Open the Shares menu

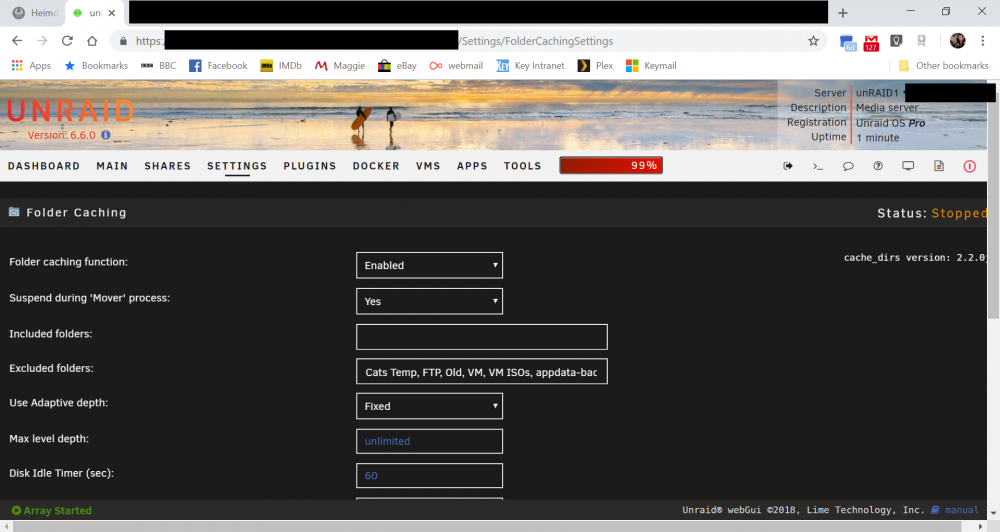pyautogui.click(x=168, y=166)
